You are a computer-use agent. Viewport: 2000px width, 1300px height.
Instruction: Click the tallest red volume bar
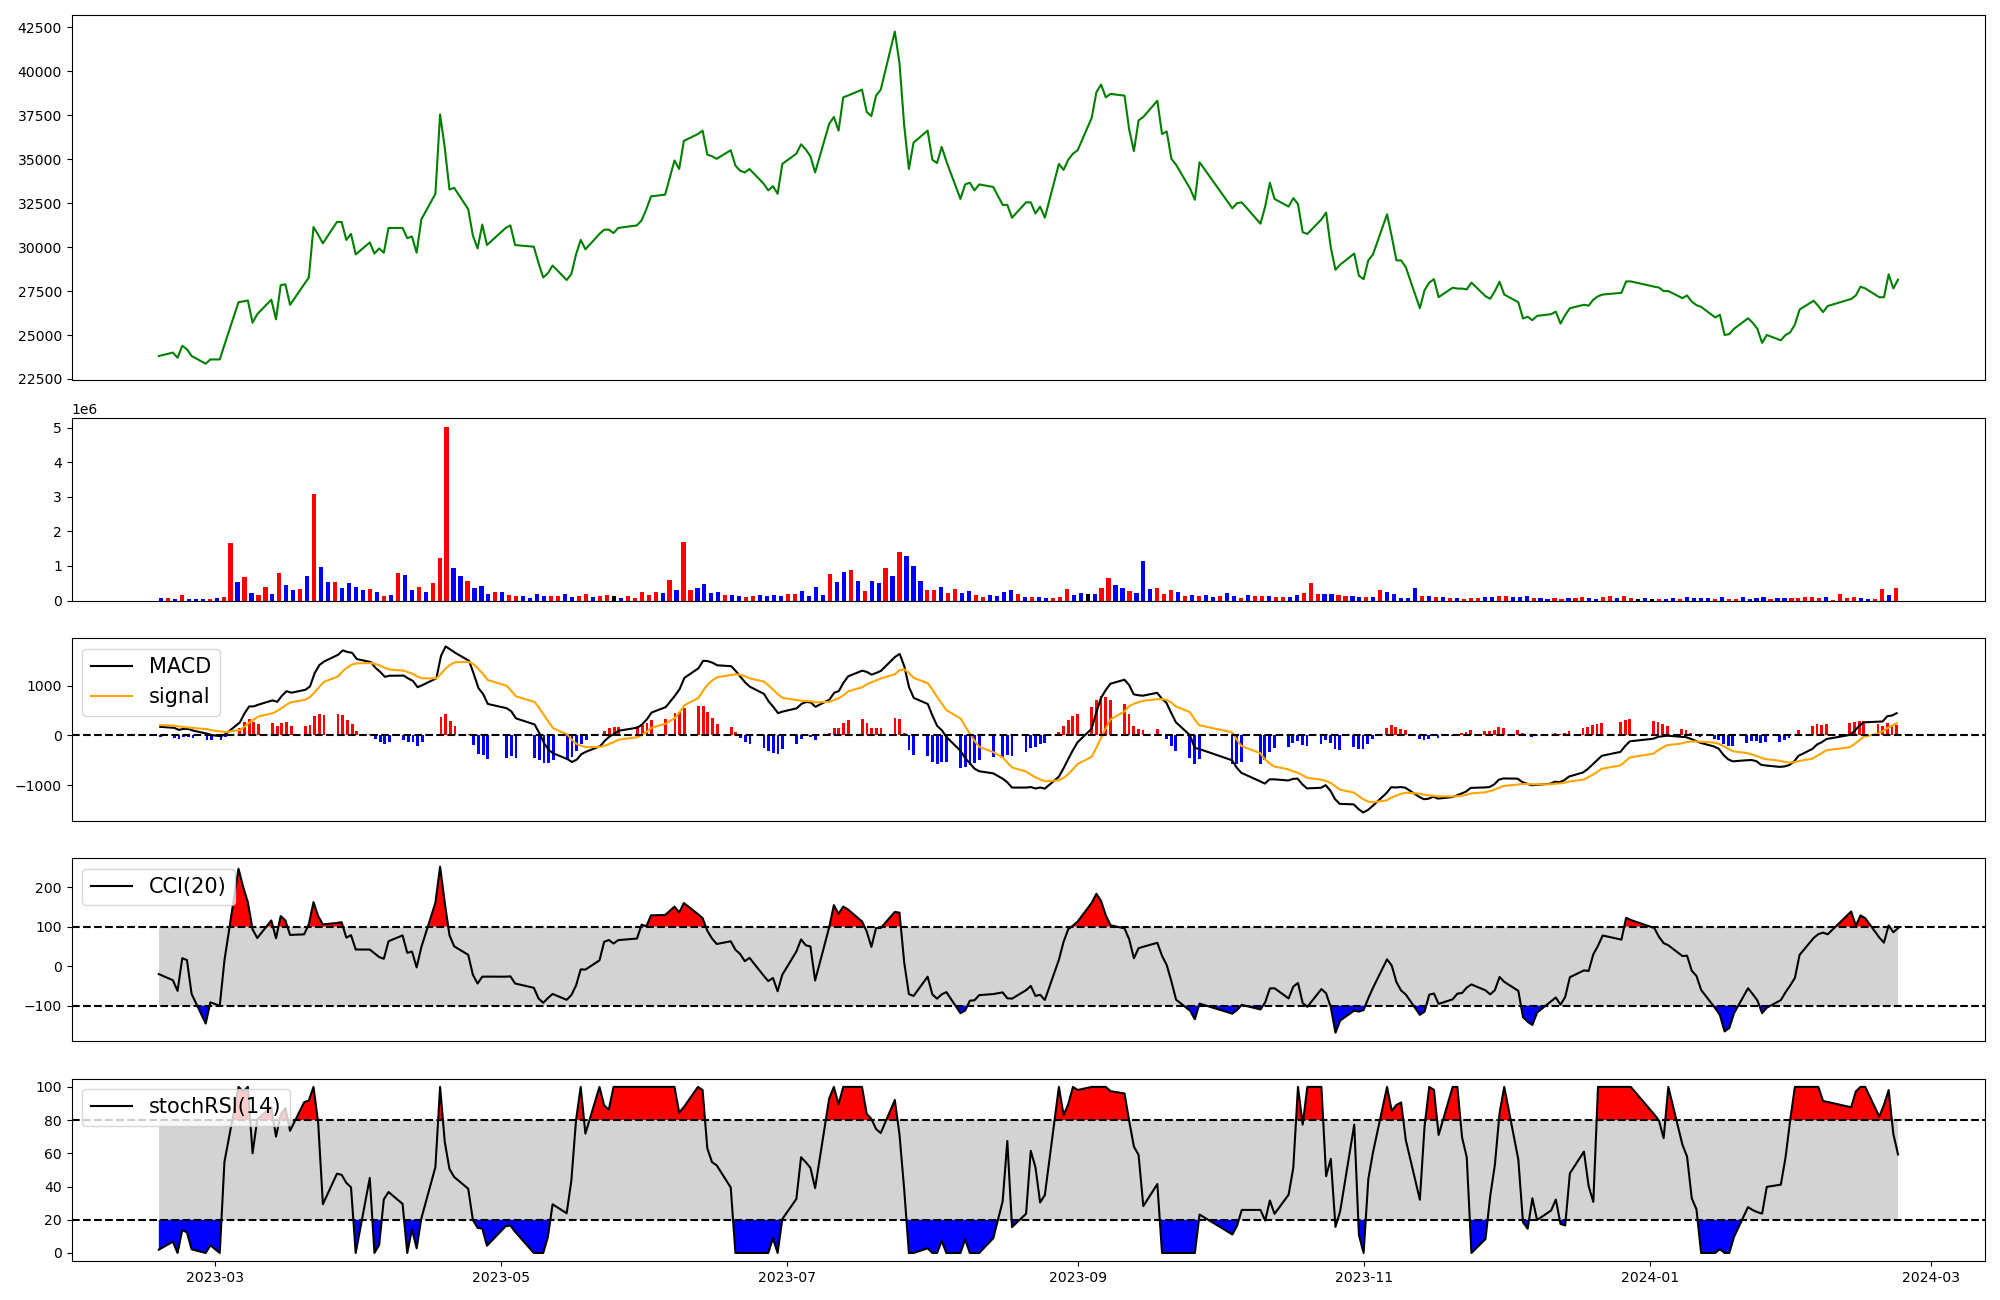pyautogui.click(x=446, y=515)
